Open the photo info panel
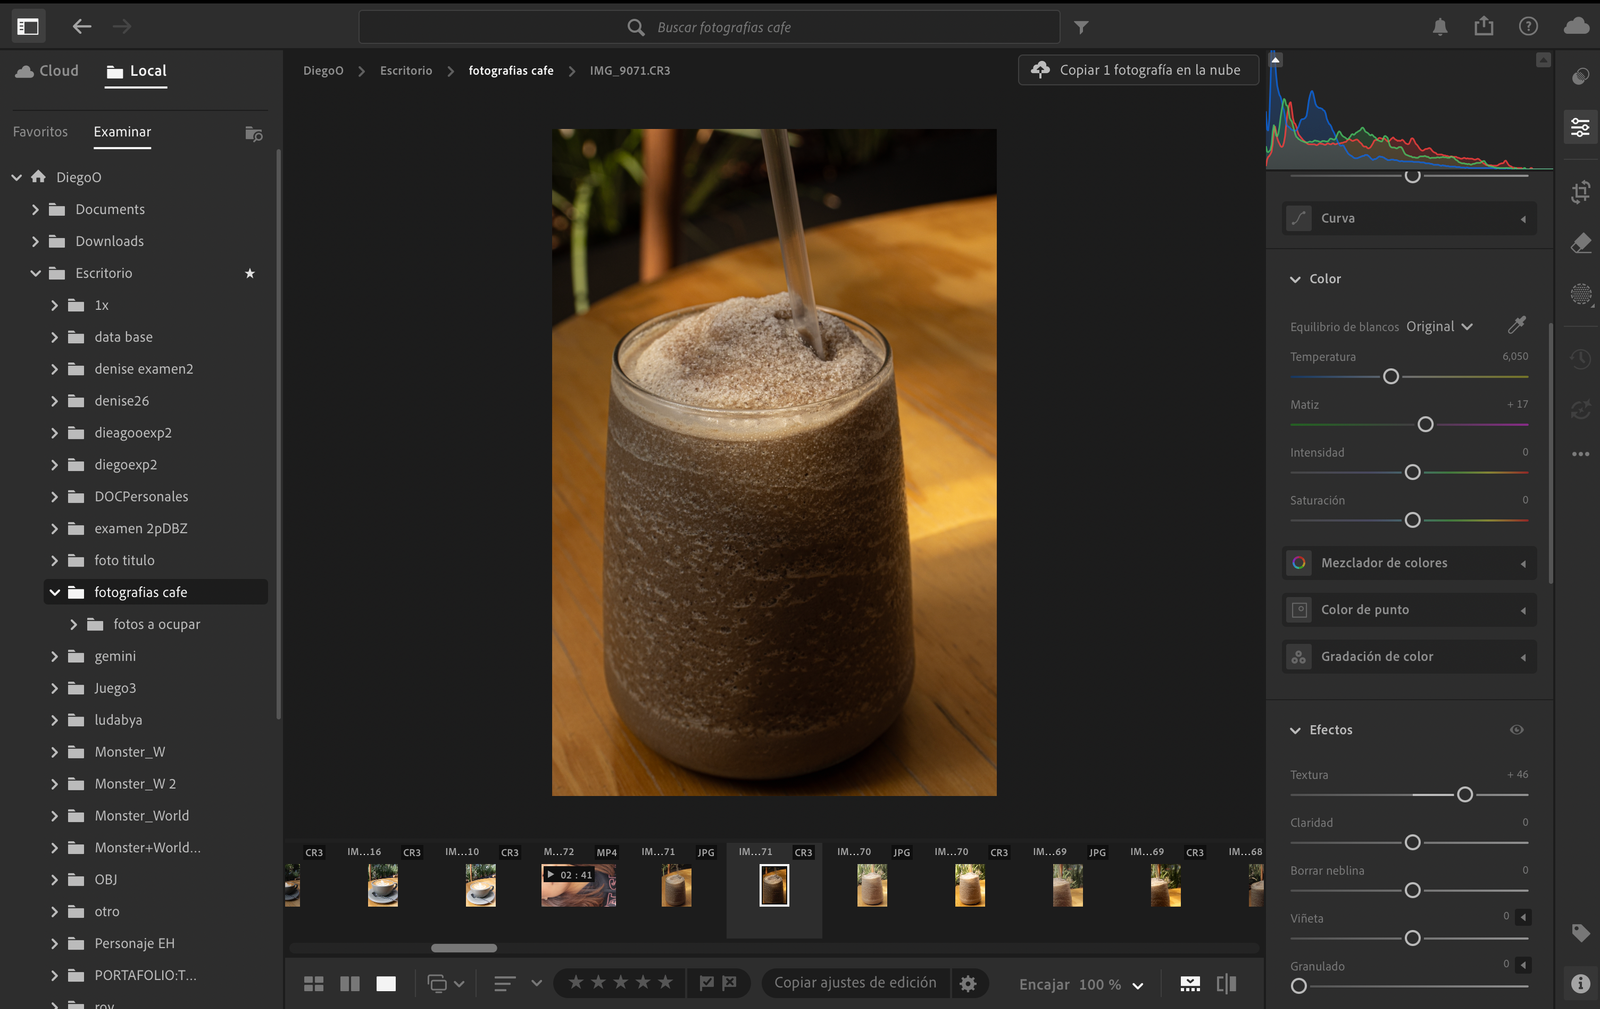1600x1009 pixels. (1580, 983)
